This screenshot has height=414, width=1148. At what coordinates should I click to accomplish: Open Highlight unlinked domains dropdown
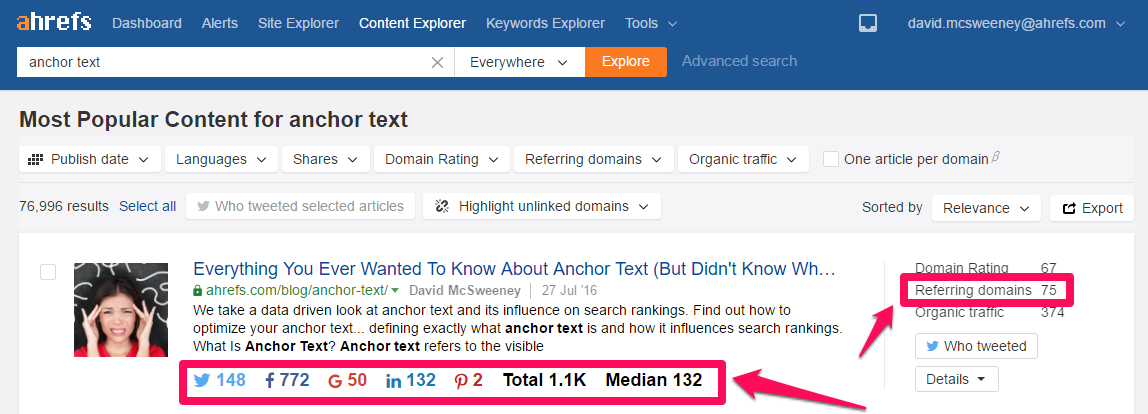coord(542,207)
